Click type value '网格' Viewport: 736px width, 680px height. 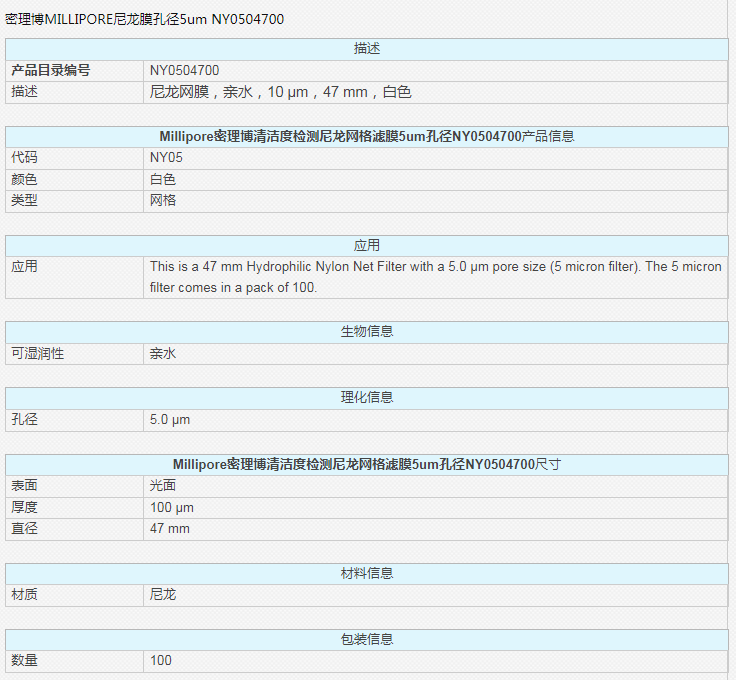point(163,200)
